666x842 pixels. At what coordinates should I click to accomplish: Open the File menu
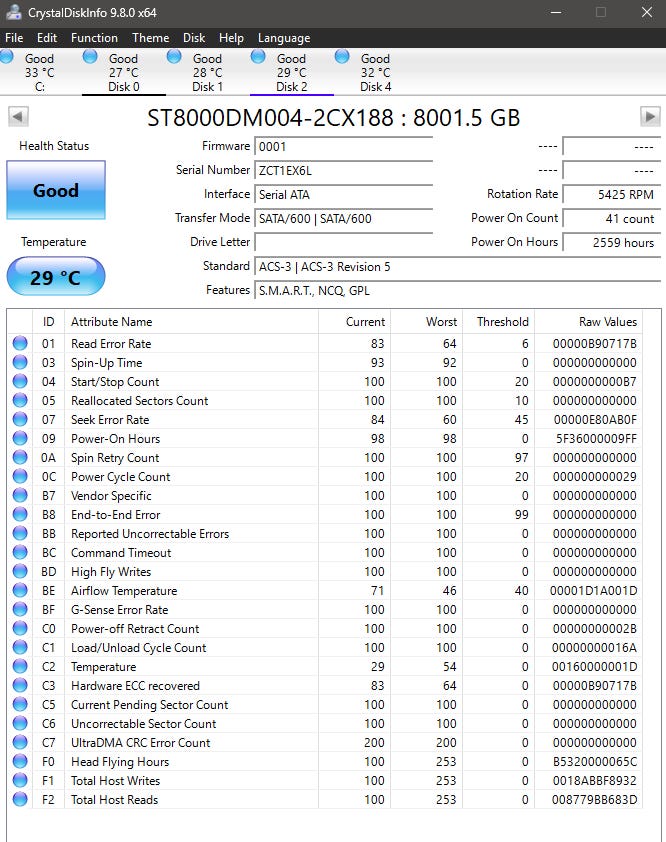pos(14,38)
